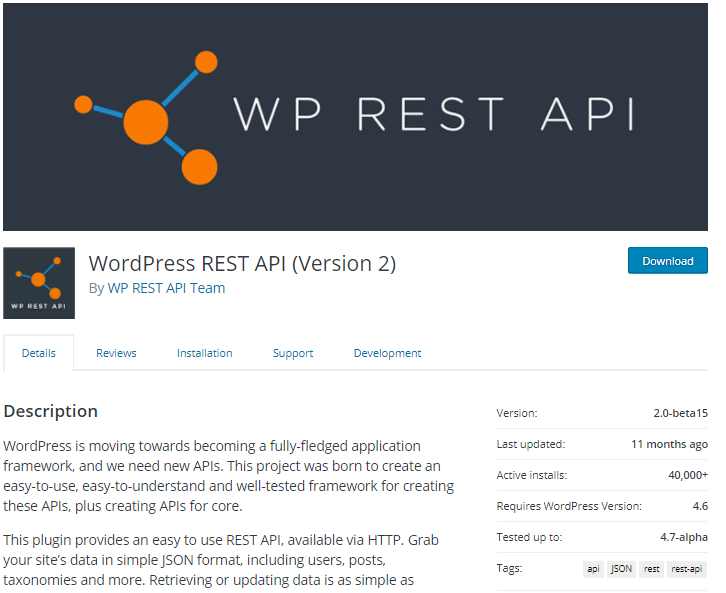
Task: Click the plugin title WordPress REST API (Version 2)
Action: pyautogui.click(x=242, y=263)
